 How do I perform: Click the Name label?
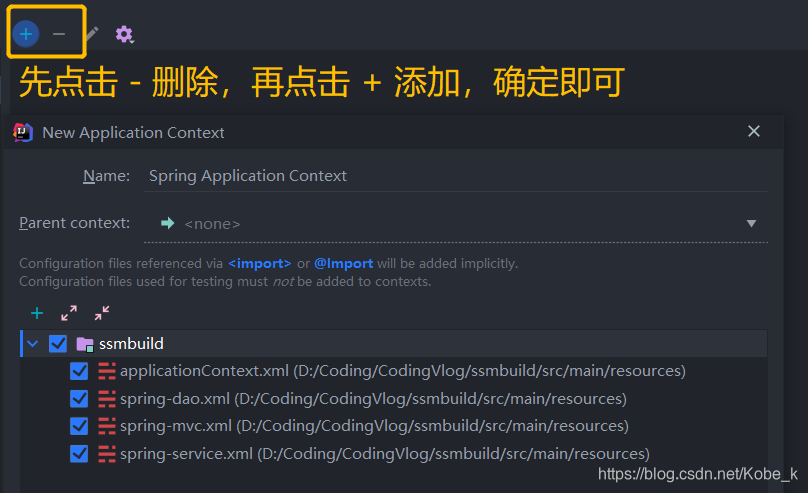(x=107, y=176)
